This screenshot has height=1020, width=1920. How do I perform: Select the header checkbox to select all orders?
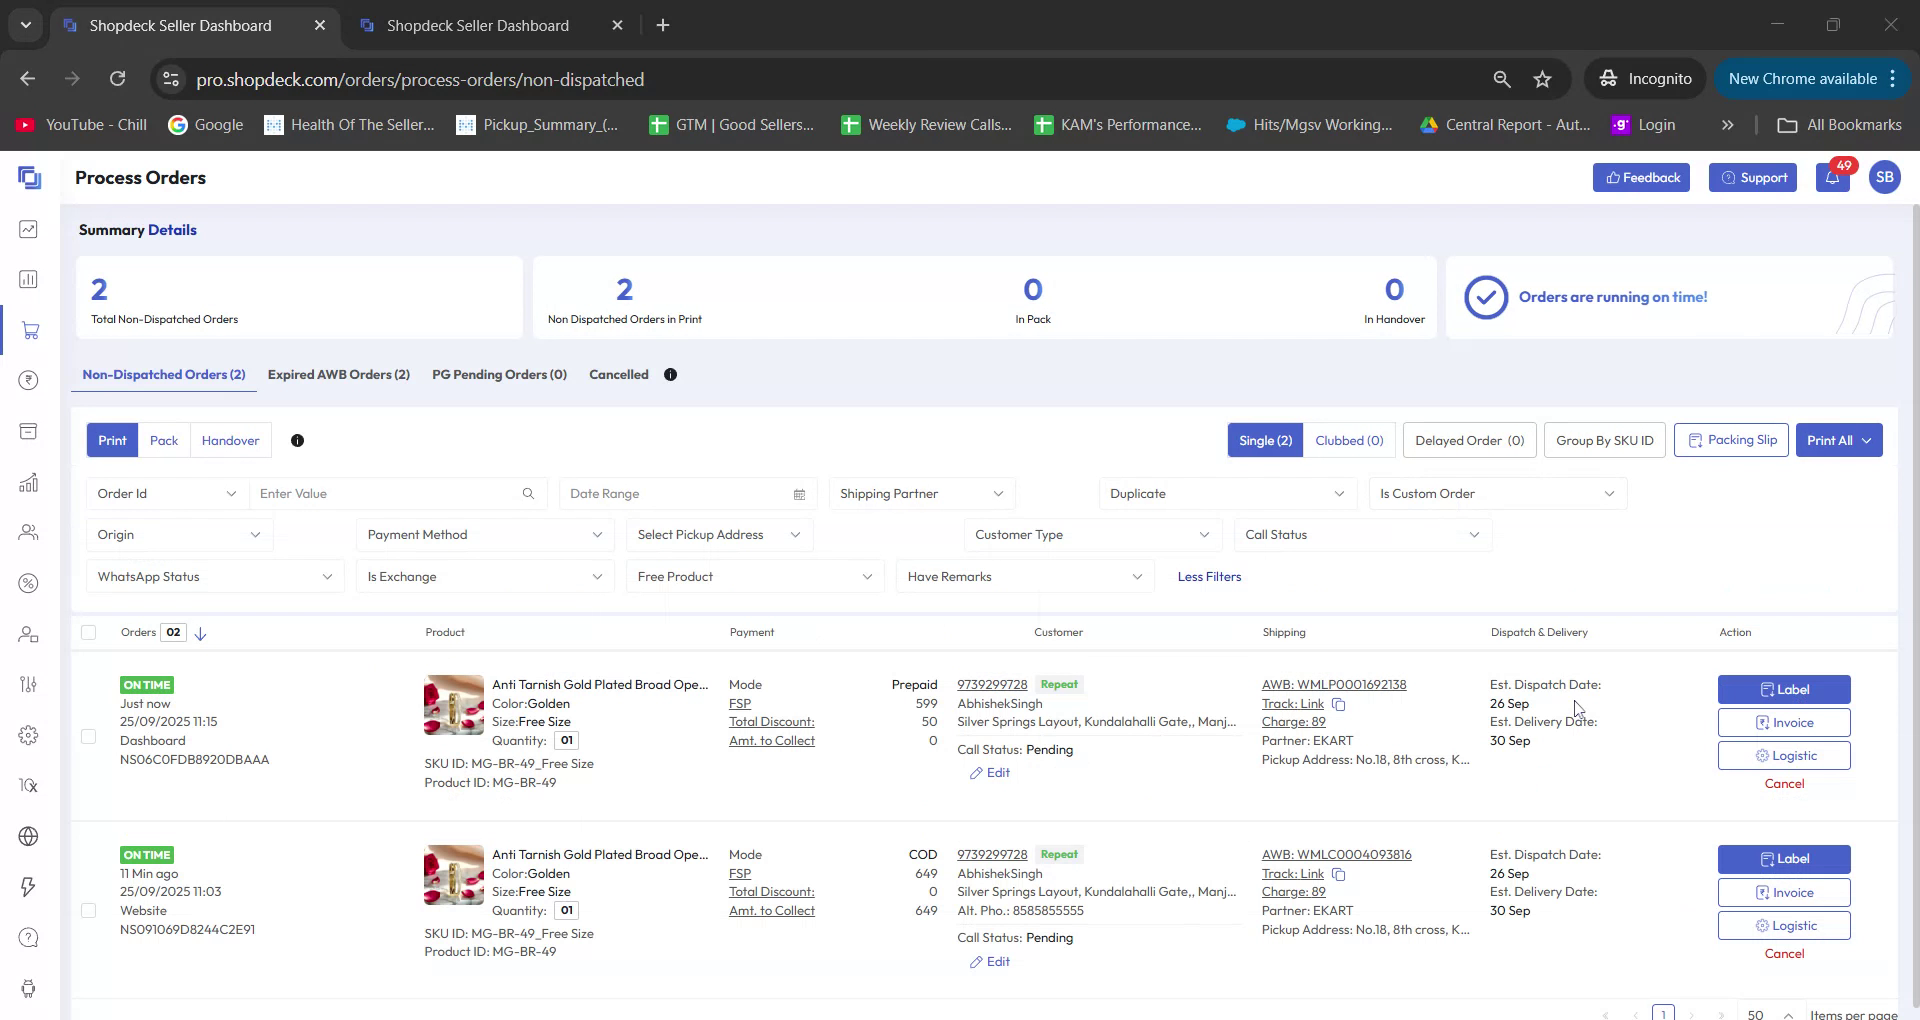pos(89,632)
